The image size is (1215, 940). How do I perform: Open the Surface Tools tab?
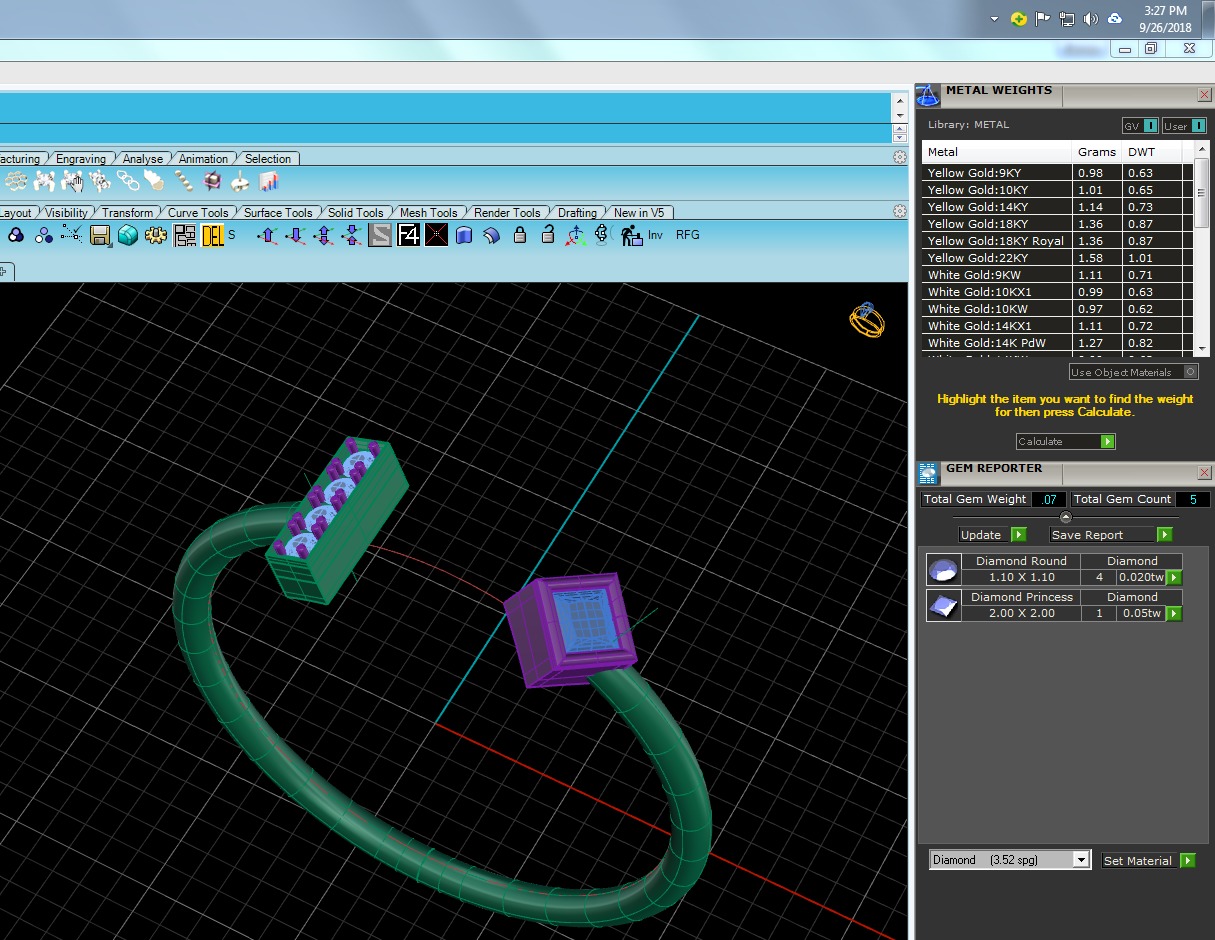pos(278,213)
